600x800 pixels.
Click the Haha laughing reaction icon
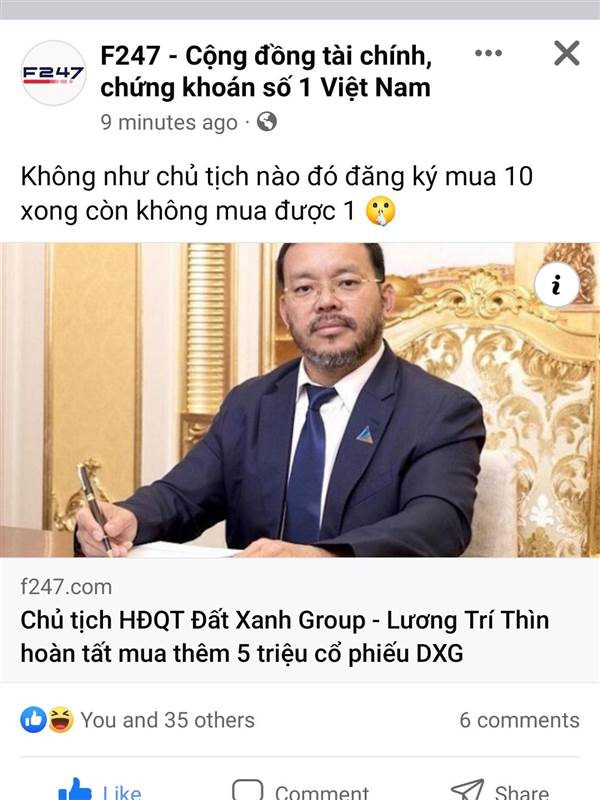click(61, 720)
